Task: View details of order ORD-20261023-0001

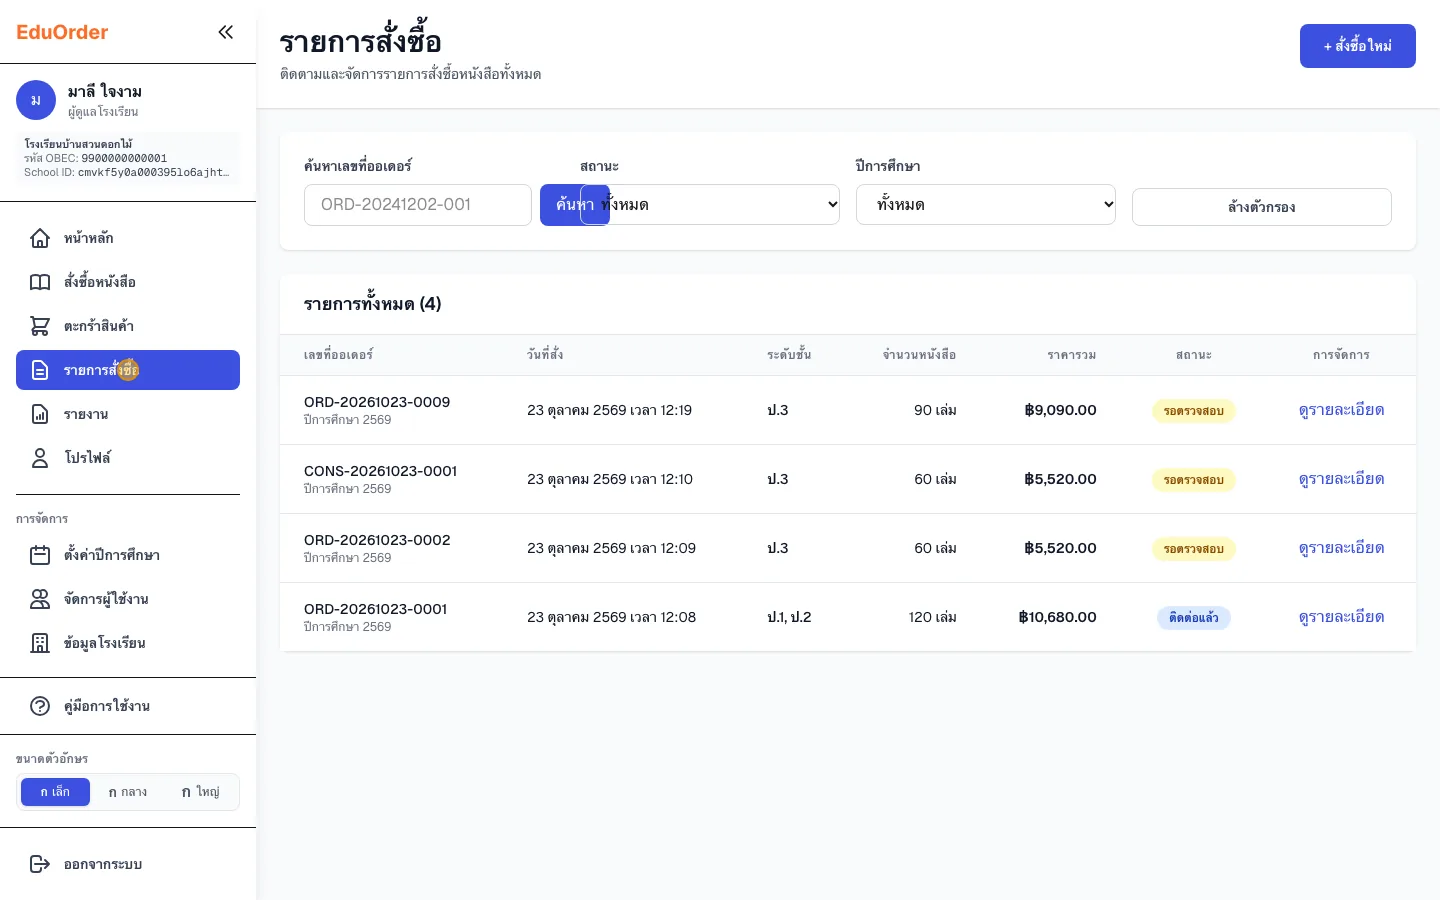Action: tap(1342, 617)
